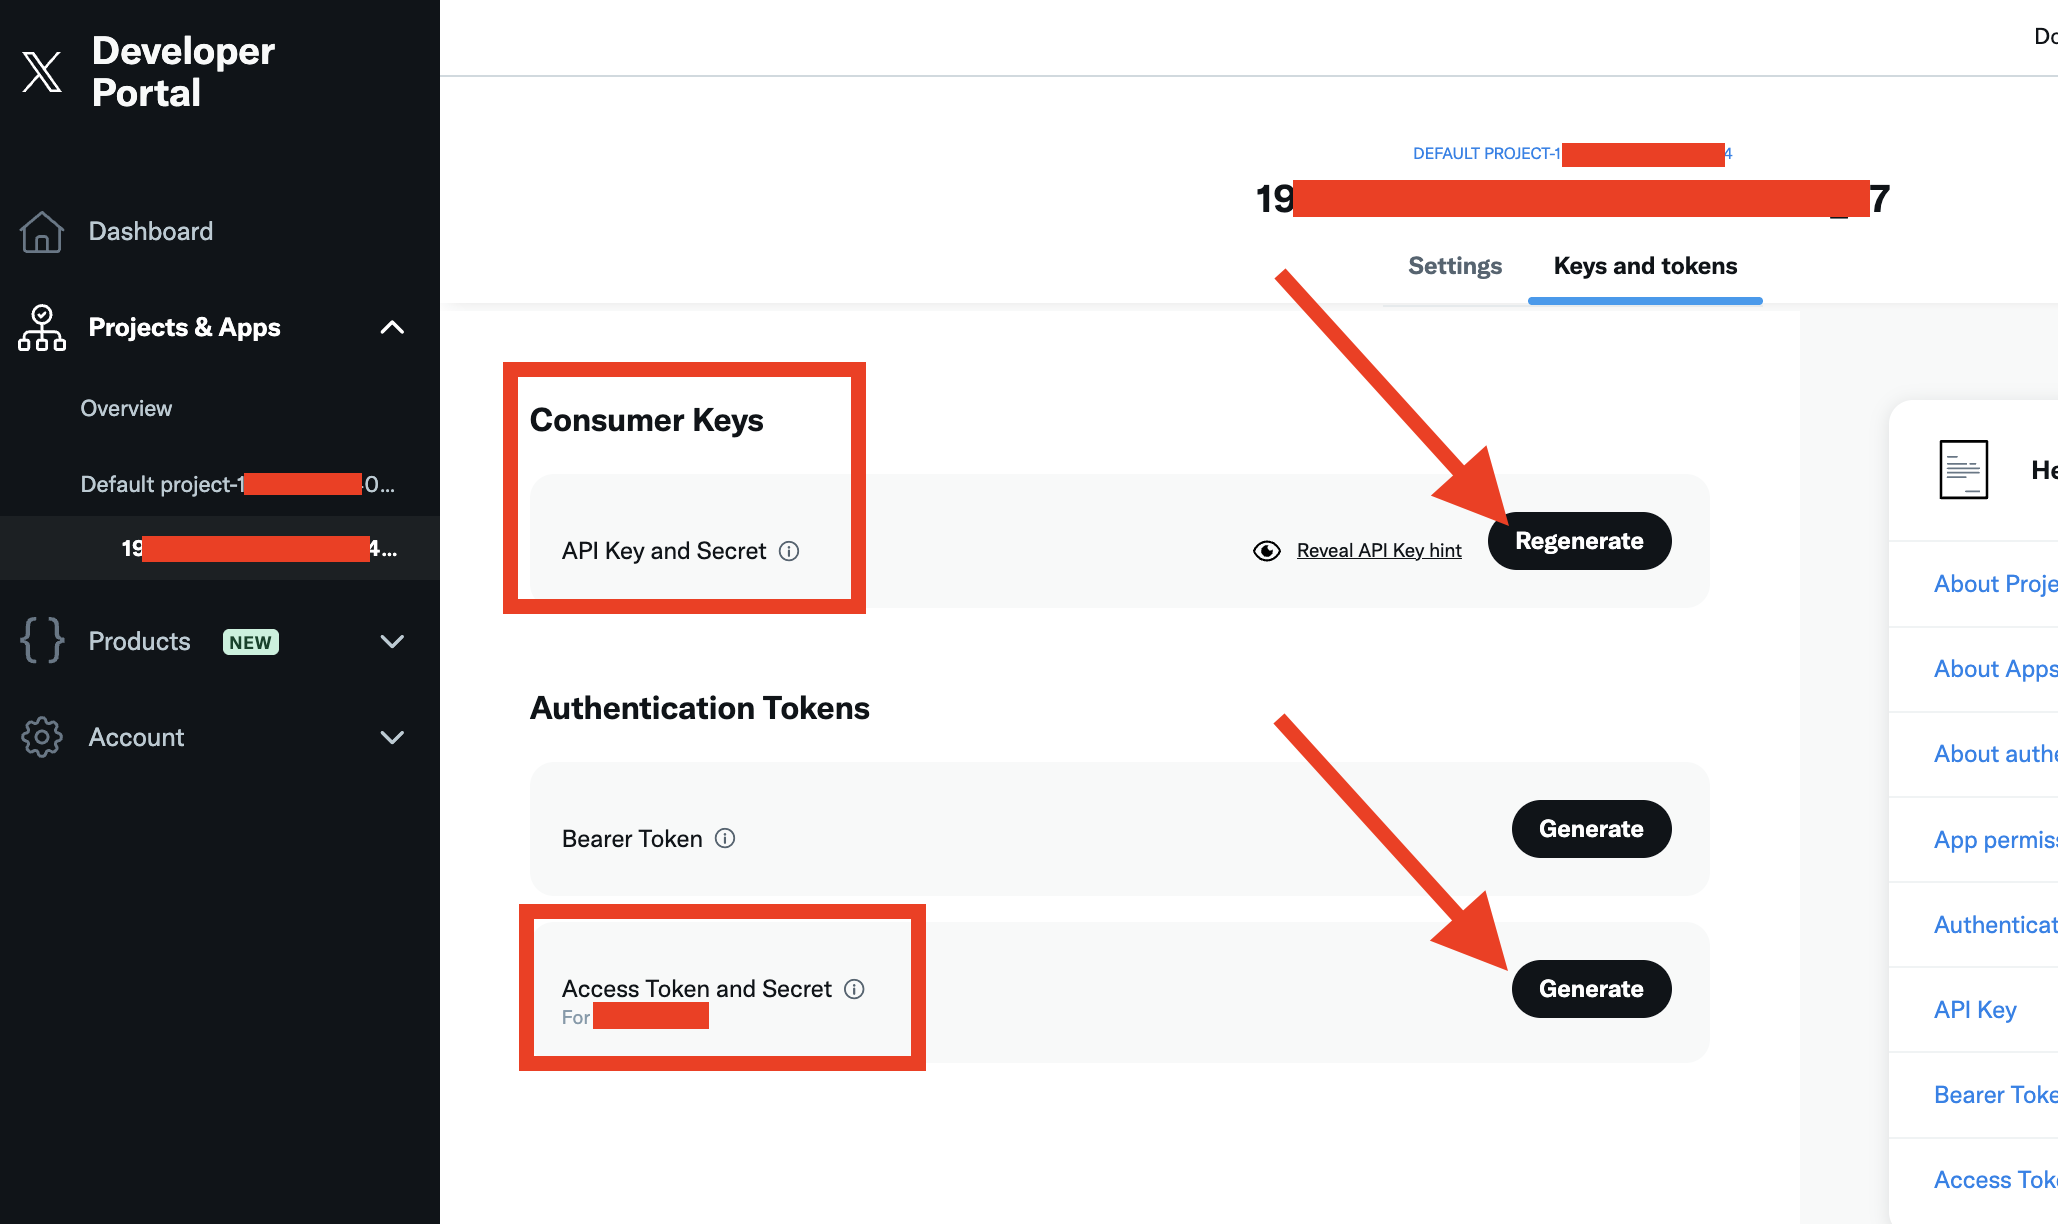Regenerate the API Key and Secret
The height and width of the screenshot is (1224, 2058).
point(1579,541)
